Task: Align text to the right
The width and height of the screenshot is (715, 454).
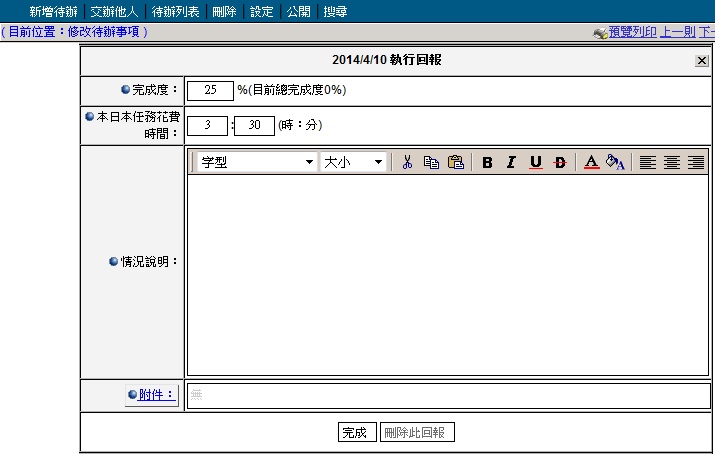Action: click(696, 162)
